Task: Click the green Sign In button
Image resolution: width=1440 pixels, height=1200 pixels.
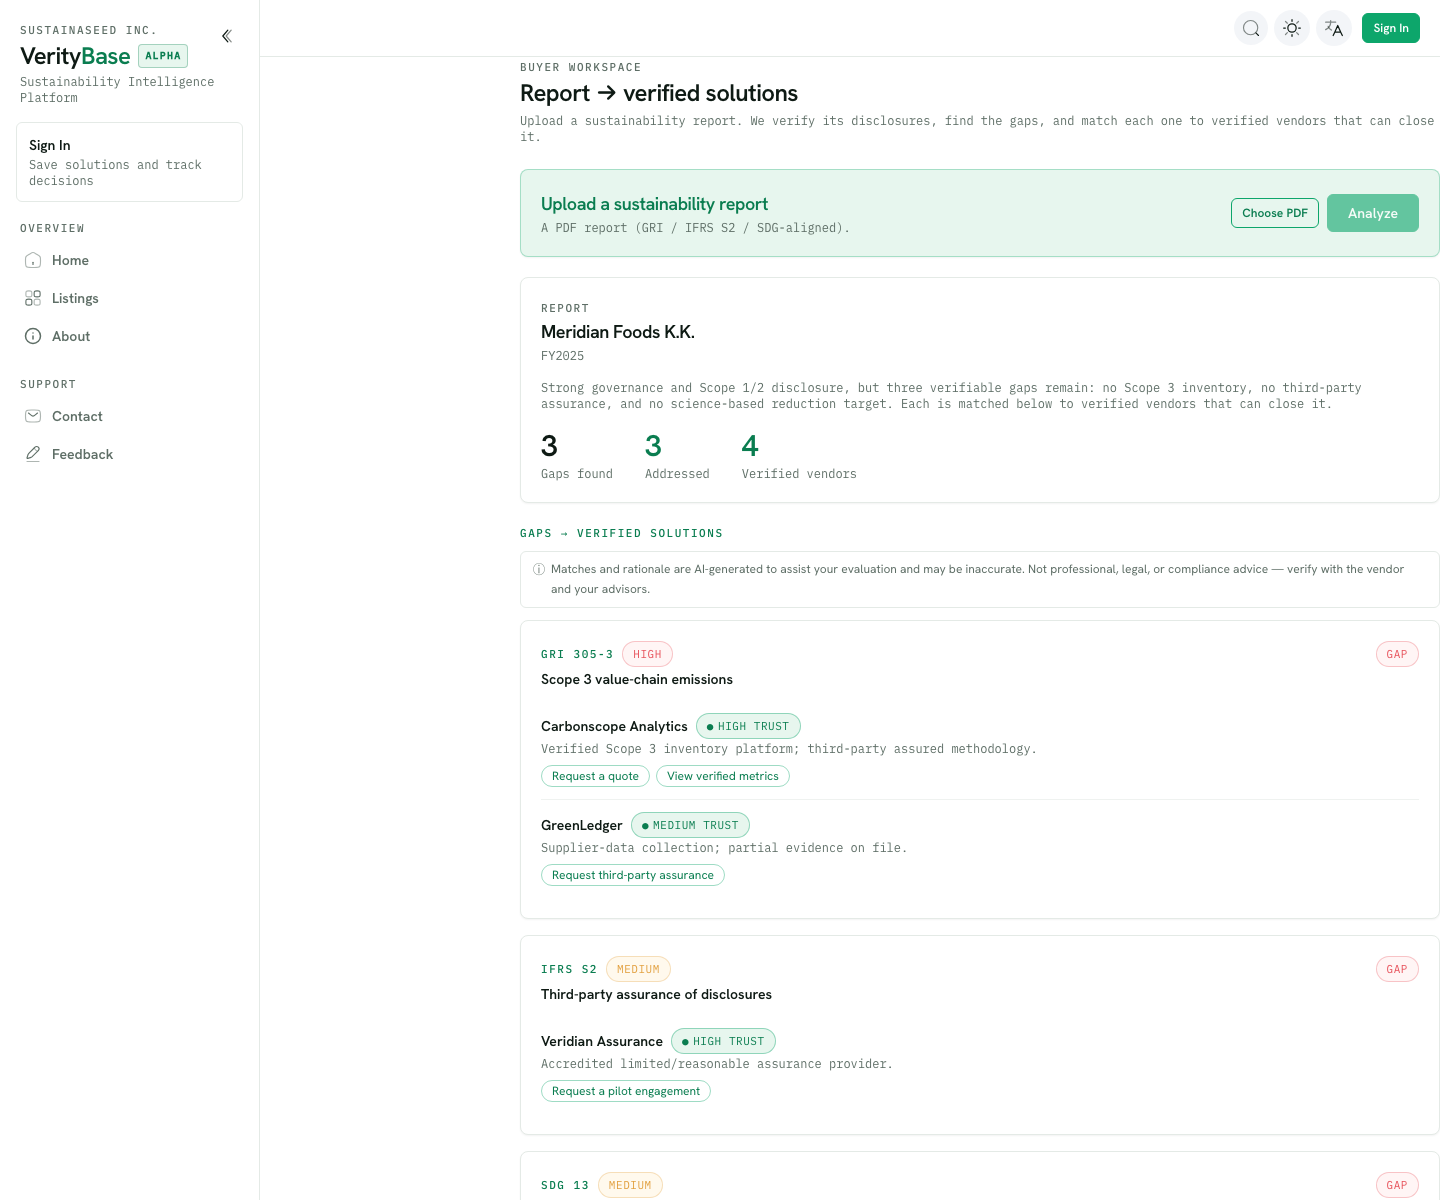Action: pos(1390,28)
